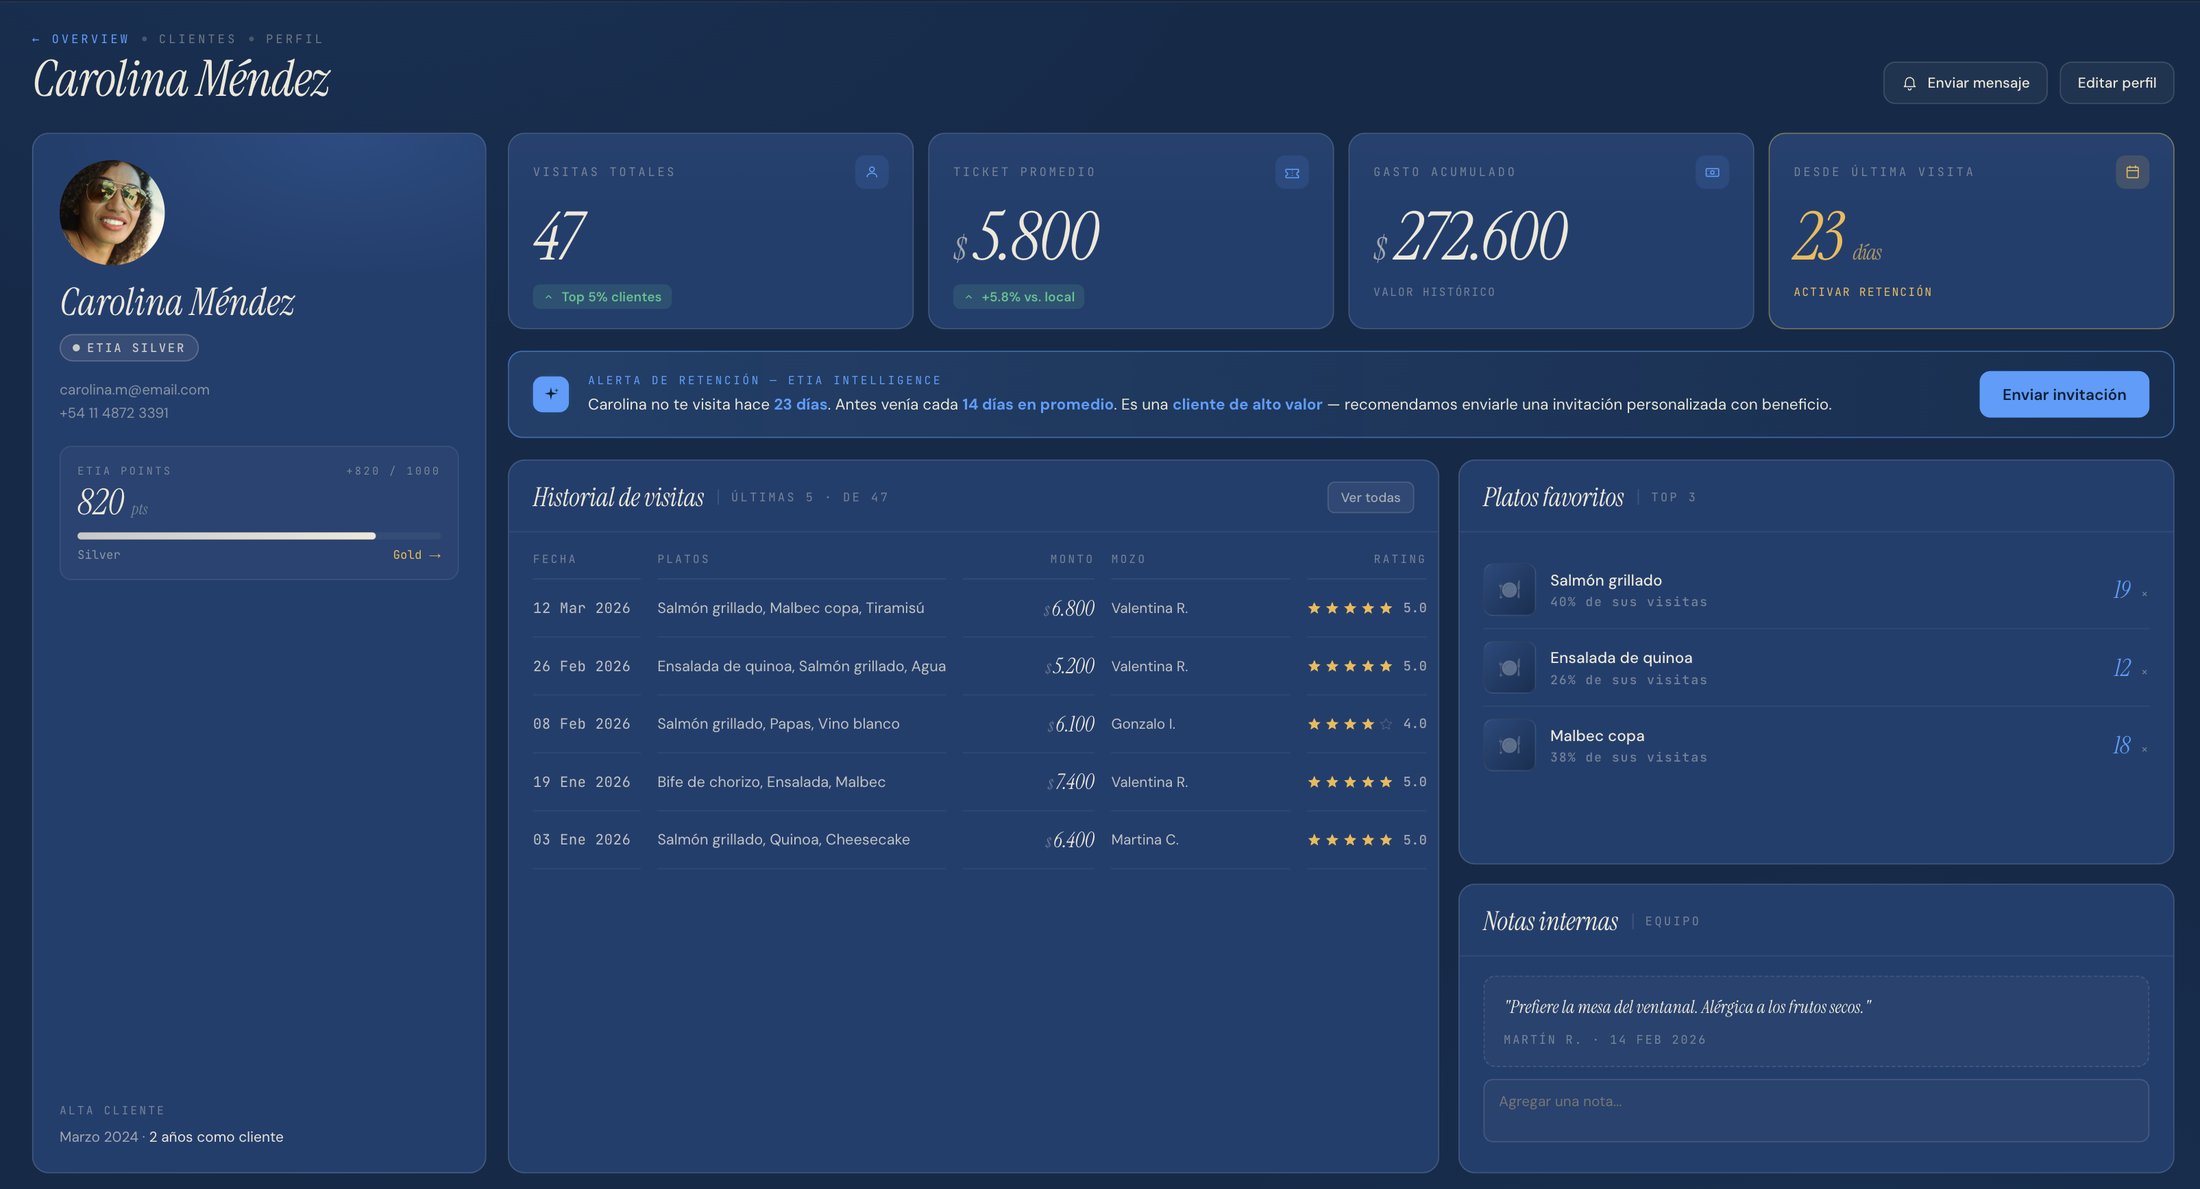The height and width of the screenshot is (1189, 2200).
Task: Send the invitation with Enviar invitación
Action: coord(2064,394)
